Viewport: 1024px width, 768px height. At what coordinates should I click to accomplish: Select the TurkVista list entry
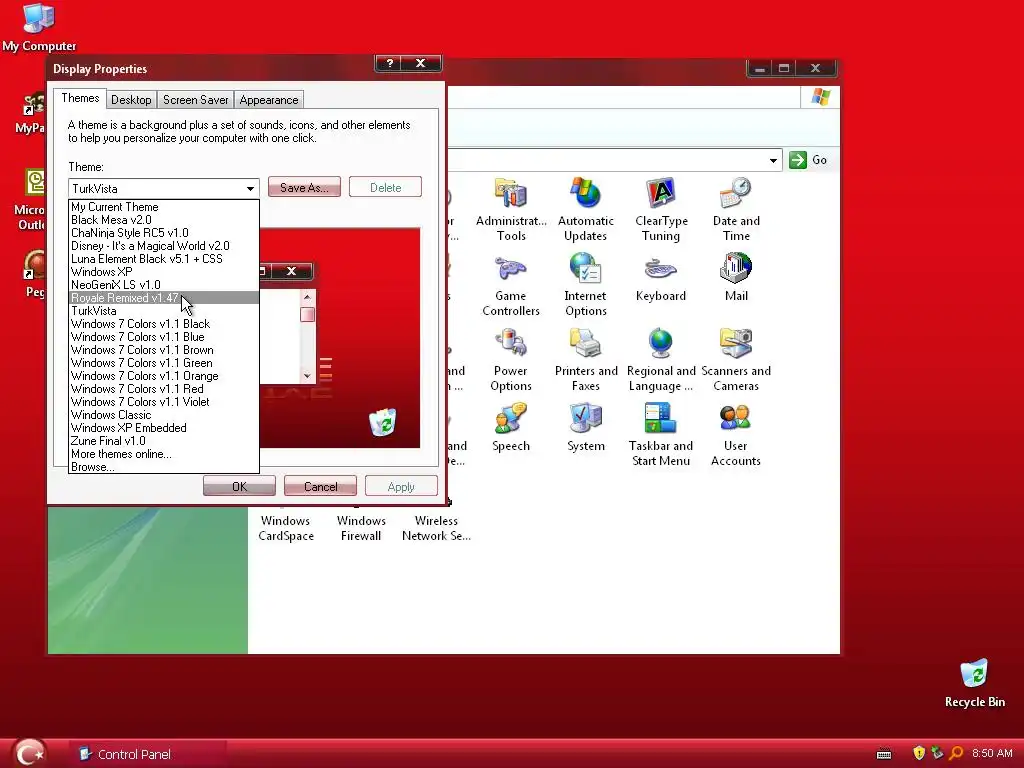[x=164, y=311]
